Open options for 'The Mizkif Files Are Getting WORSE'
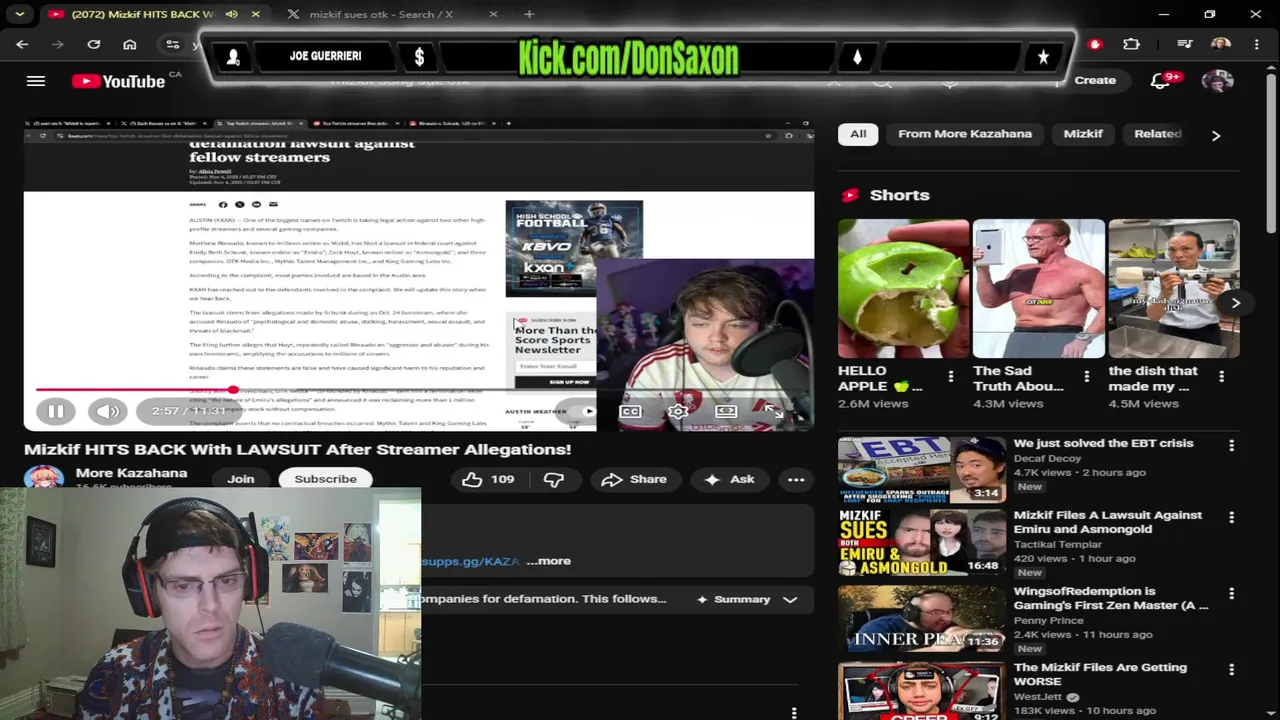This screenshot has width=1280, height=720. 1231,669
